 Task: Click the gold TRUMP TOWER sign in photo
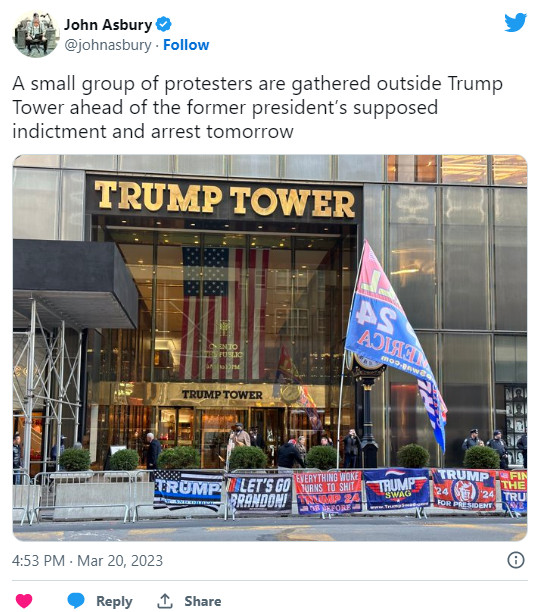[x=225, y=199]
